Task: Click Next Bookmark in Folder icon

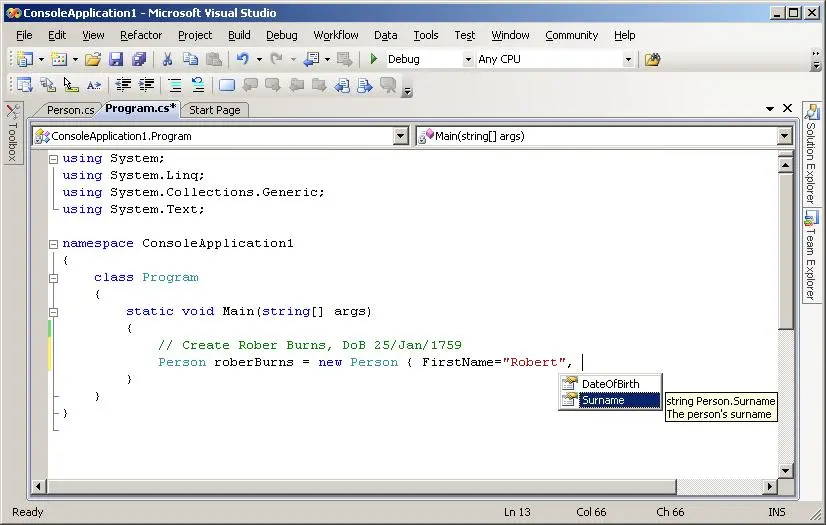Action: click(319, 84)
